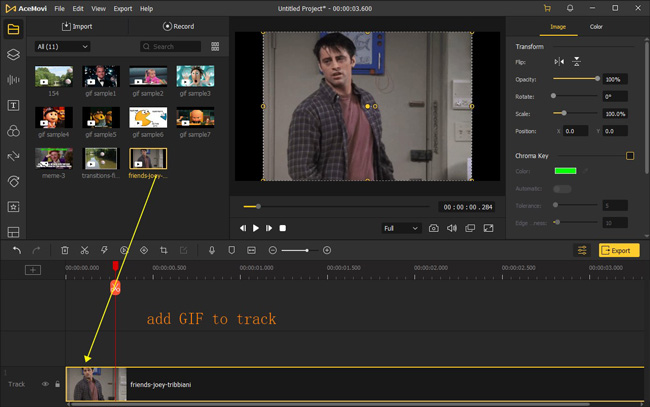Split the clip with scissors icon
The height and width of the screenshot is (407, 650).
pyautogui.click(x=85, y=250)
